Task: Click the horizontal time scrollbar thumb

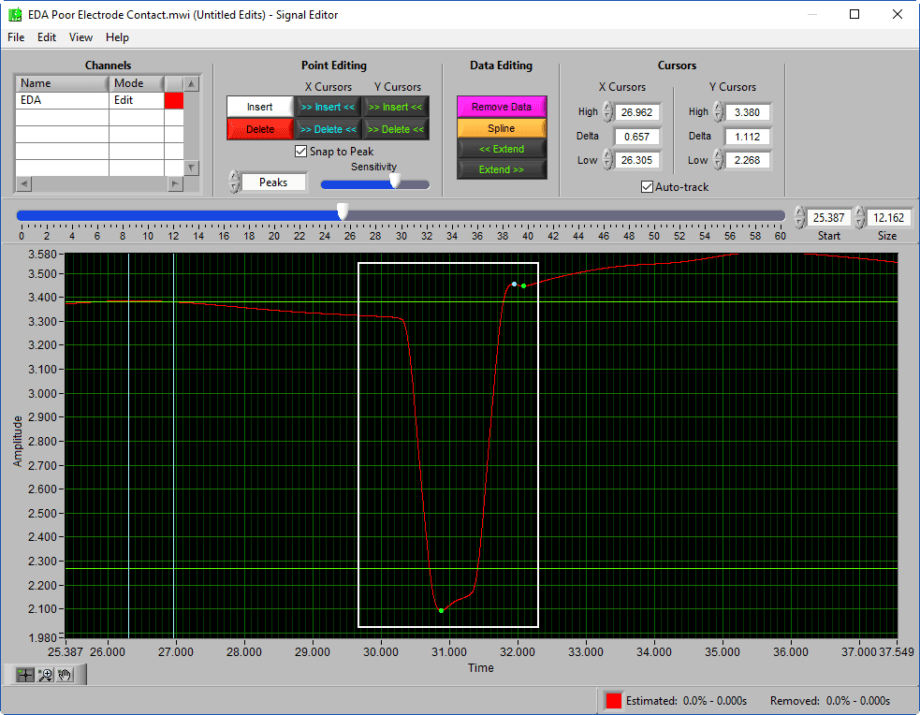Action: [343, 211]
